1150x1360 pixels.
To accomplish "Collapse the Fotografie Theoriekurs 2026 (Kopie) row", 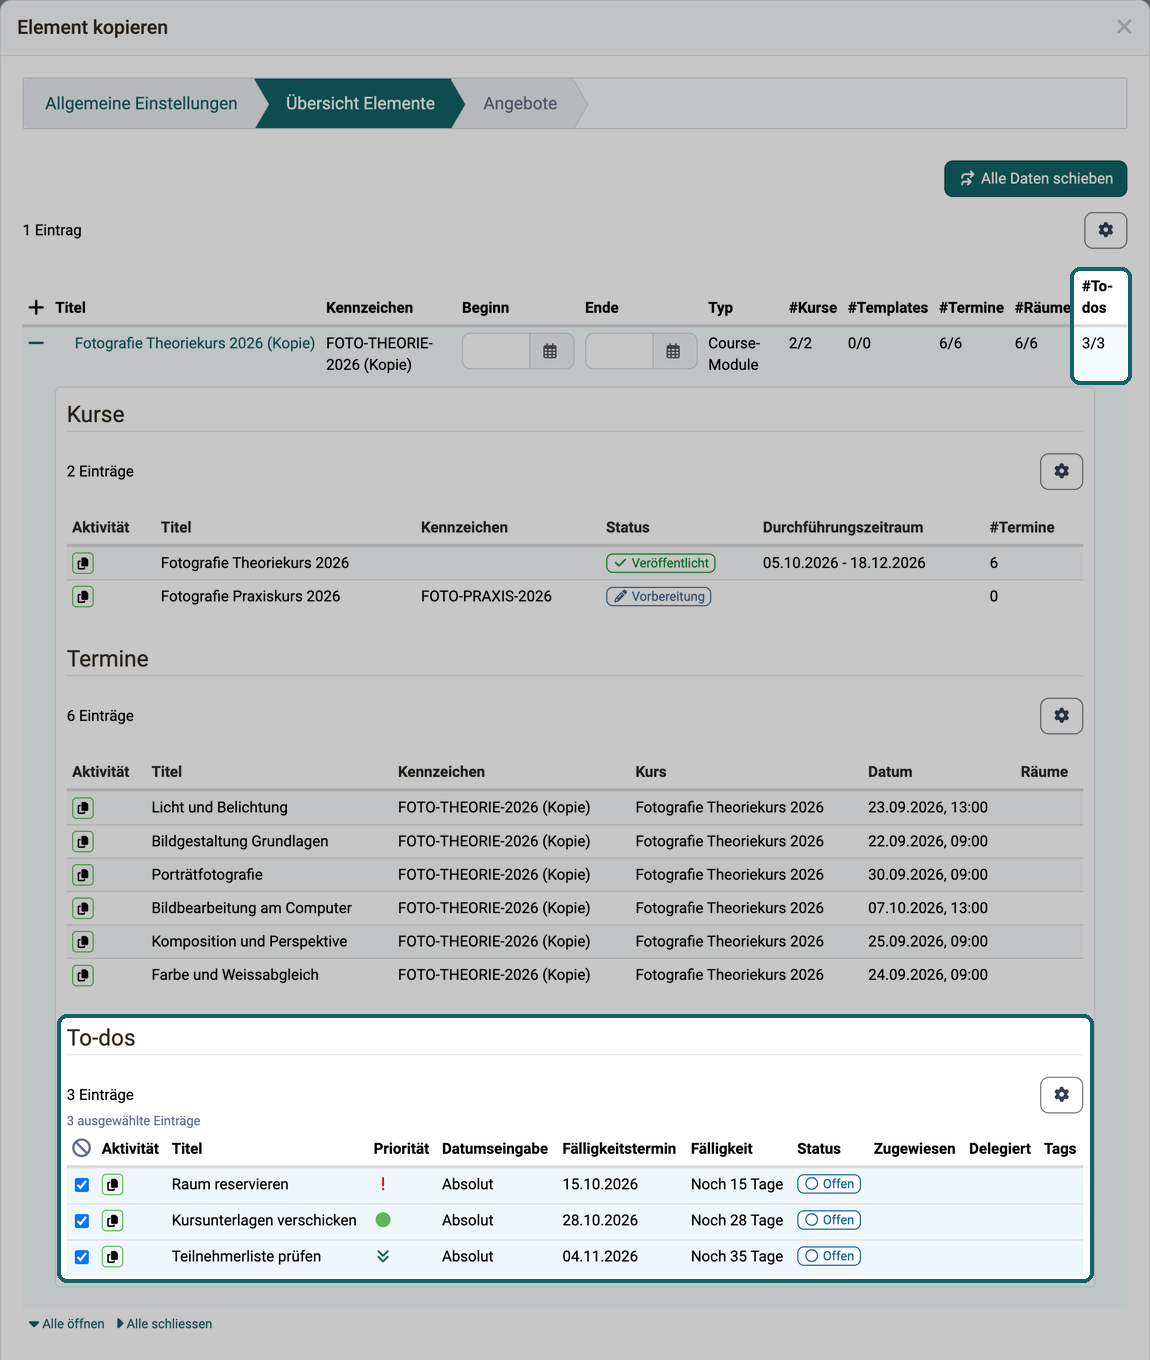I will 37,343.
